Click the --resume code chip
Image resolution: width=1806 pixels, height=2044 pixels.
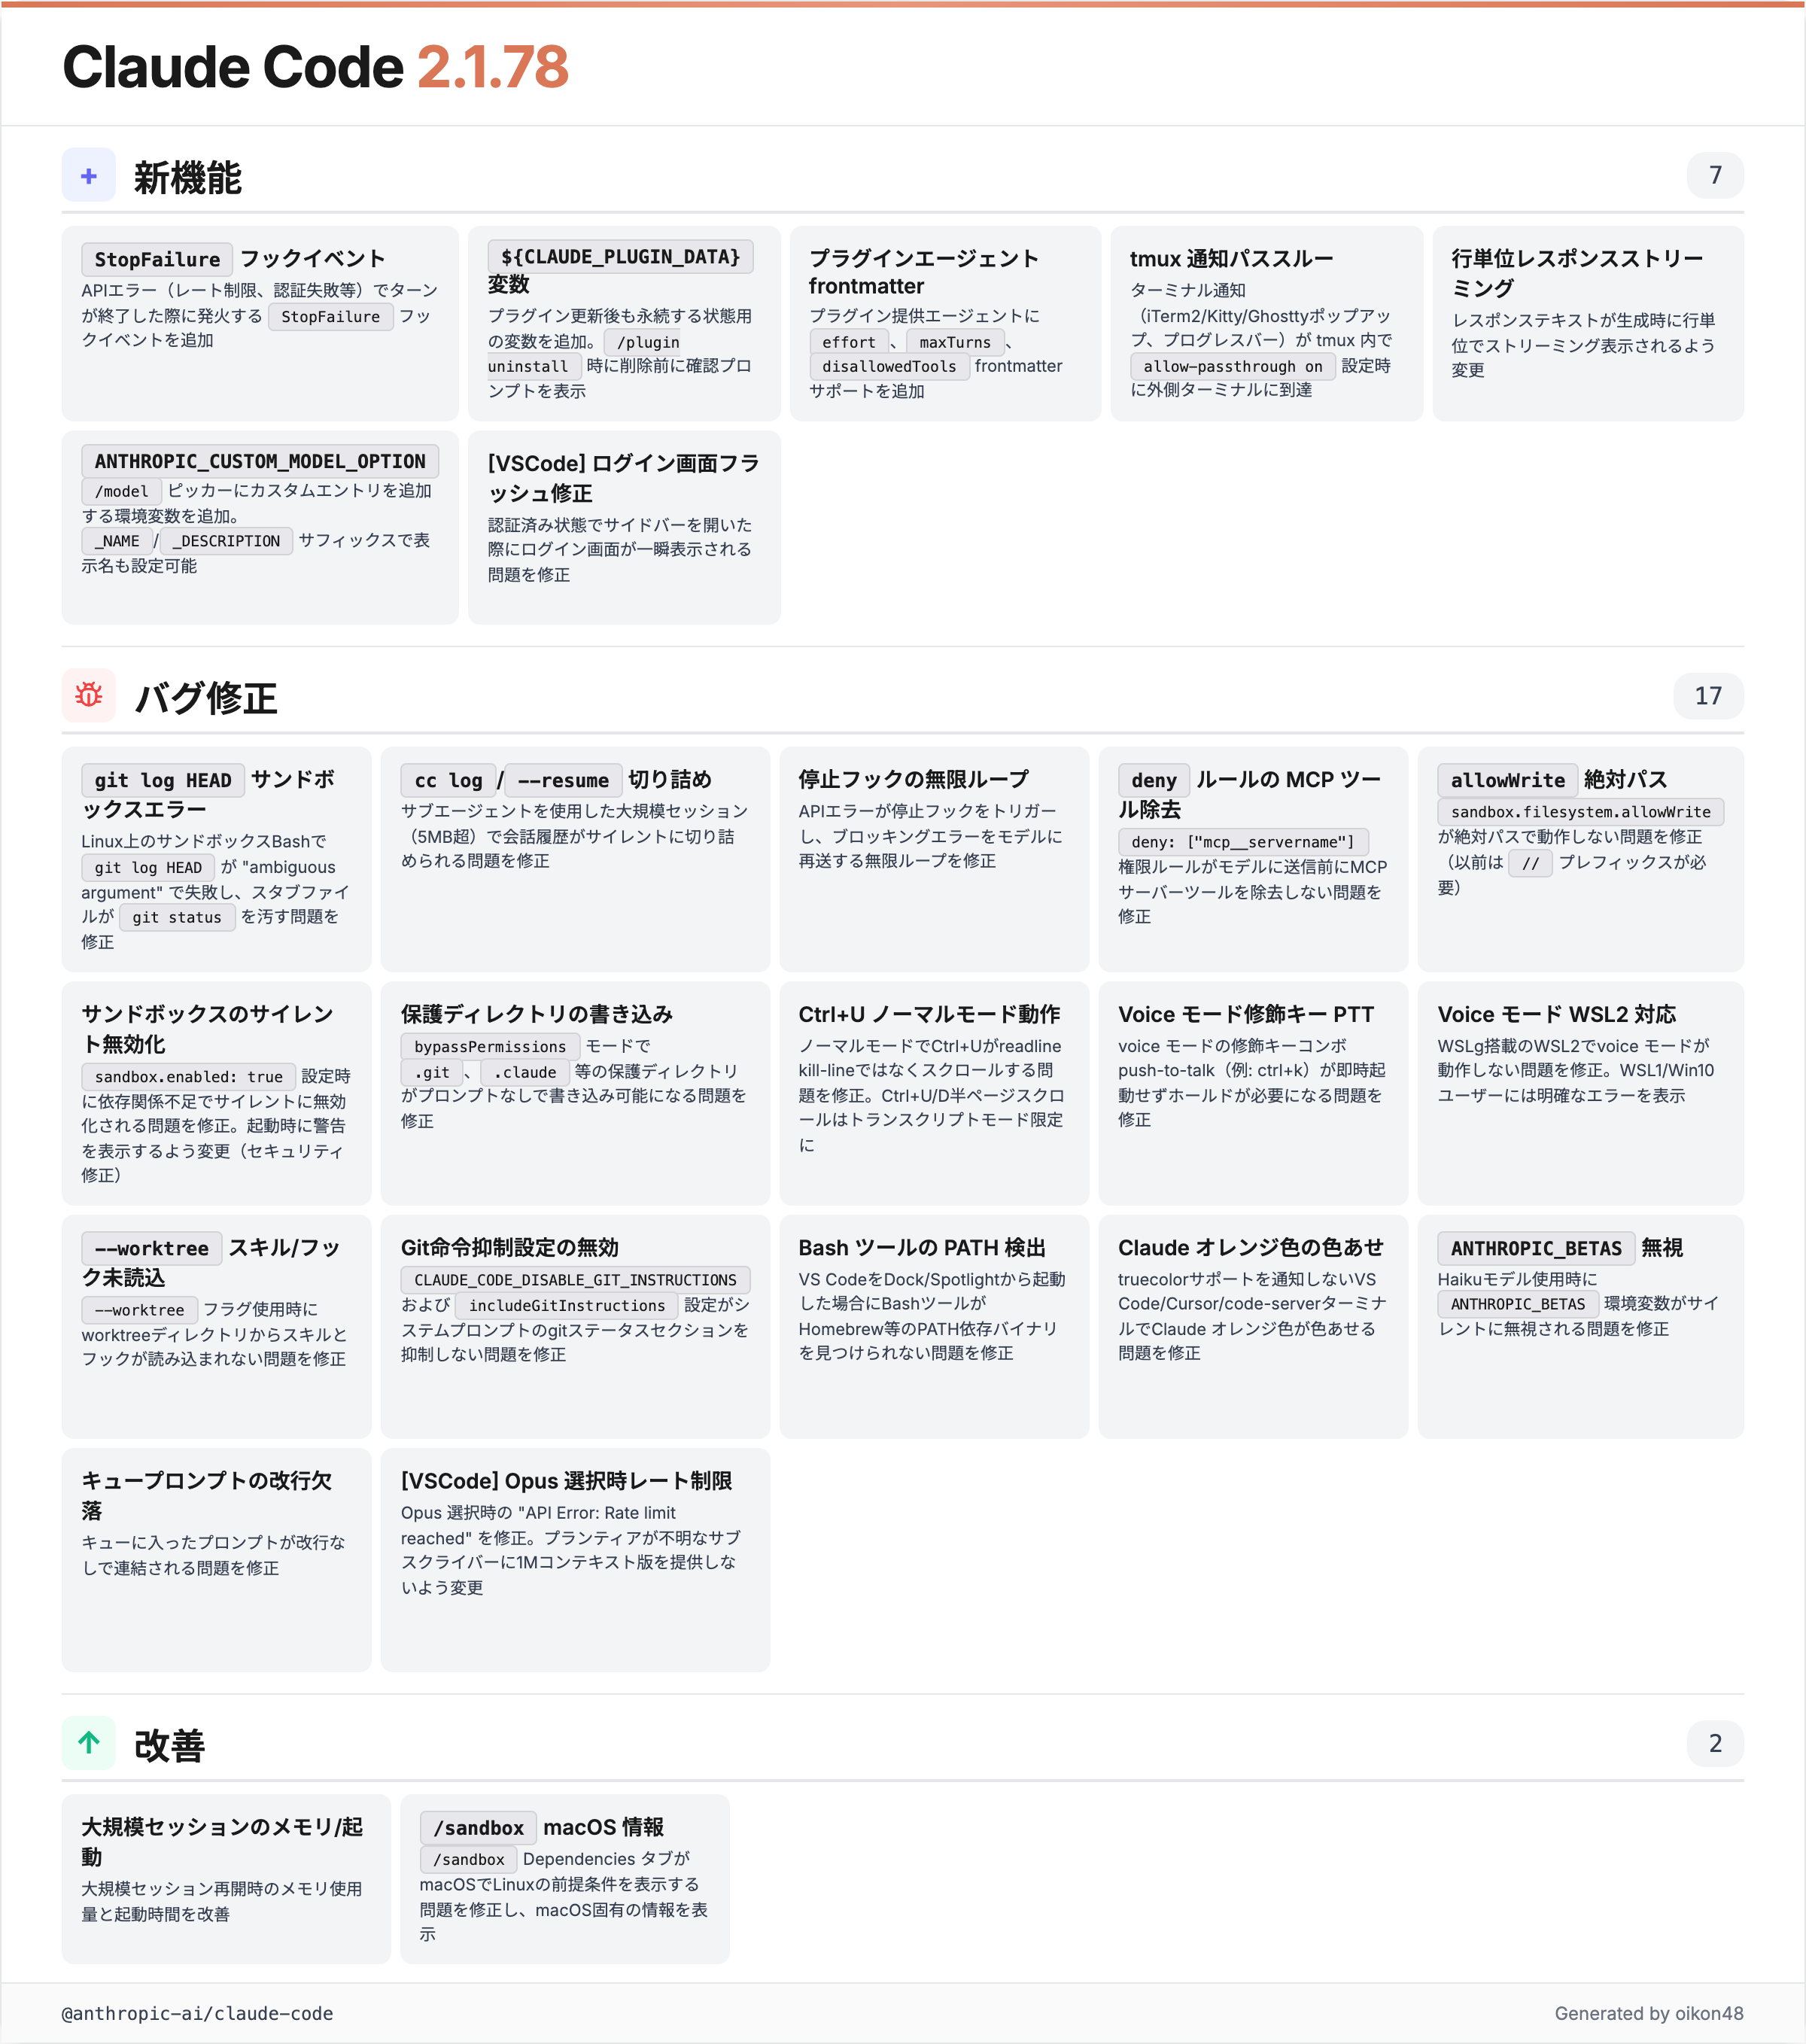pyautogui.click(x=563, y=780)
